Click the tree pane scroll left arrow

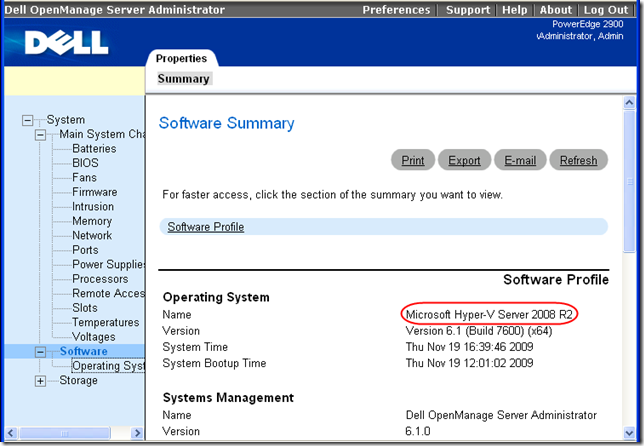click(x=11, y=433)
